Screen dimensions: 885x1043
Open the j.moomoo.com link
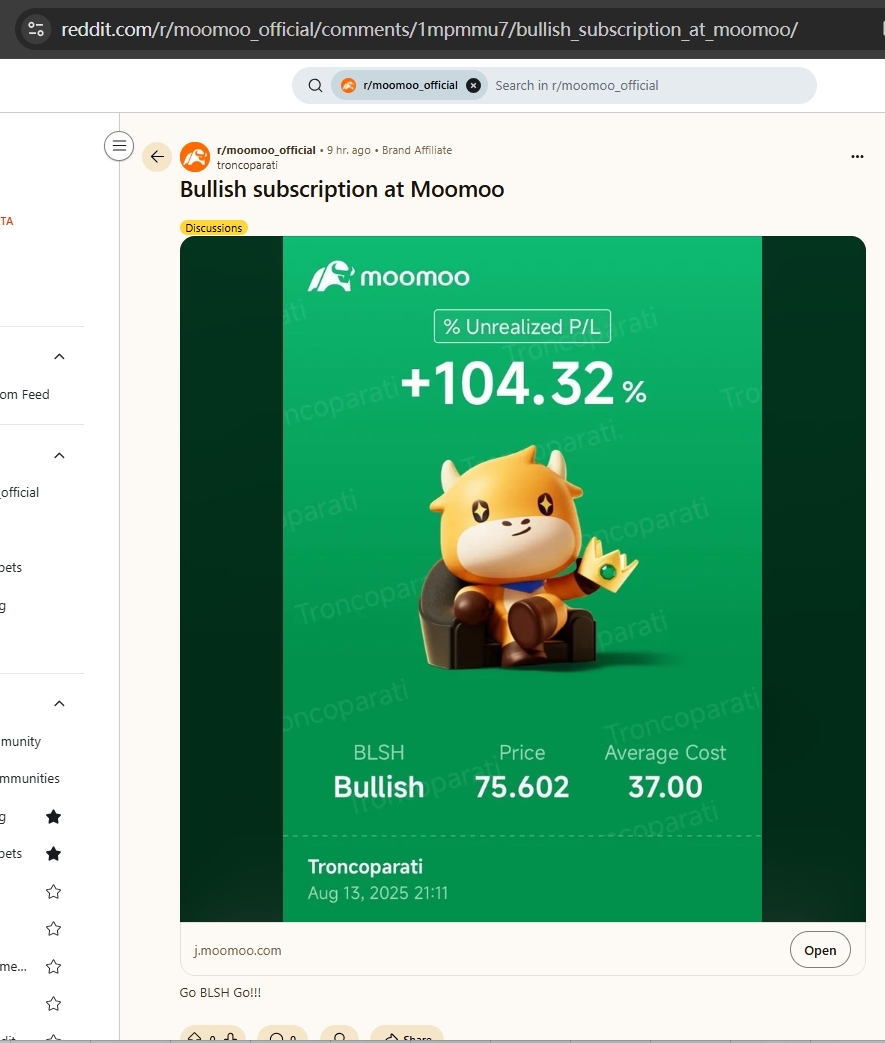tap(237, 951)
